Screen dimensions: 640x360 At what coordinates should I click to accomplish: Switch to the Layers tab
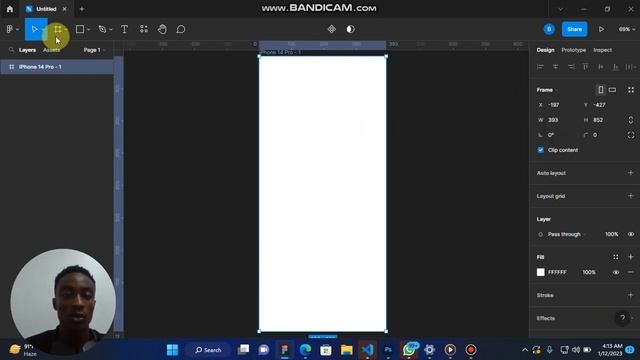click(27, 50)
